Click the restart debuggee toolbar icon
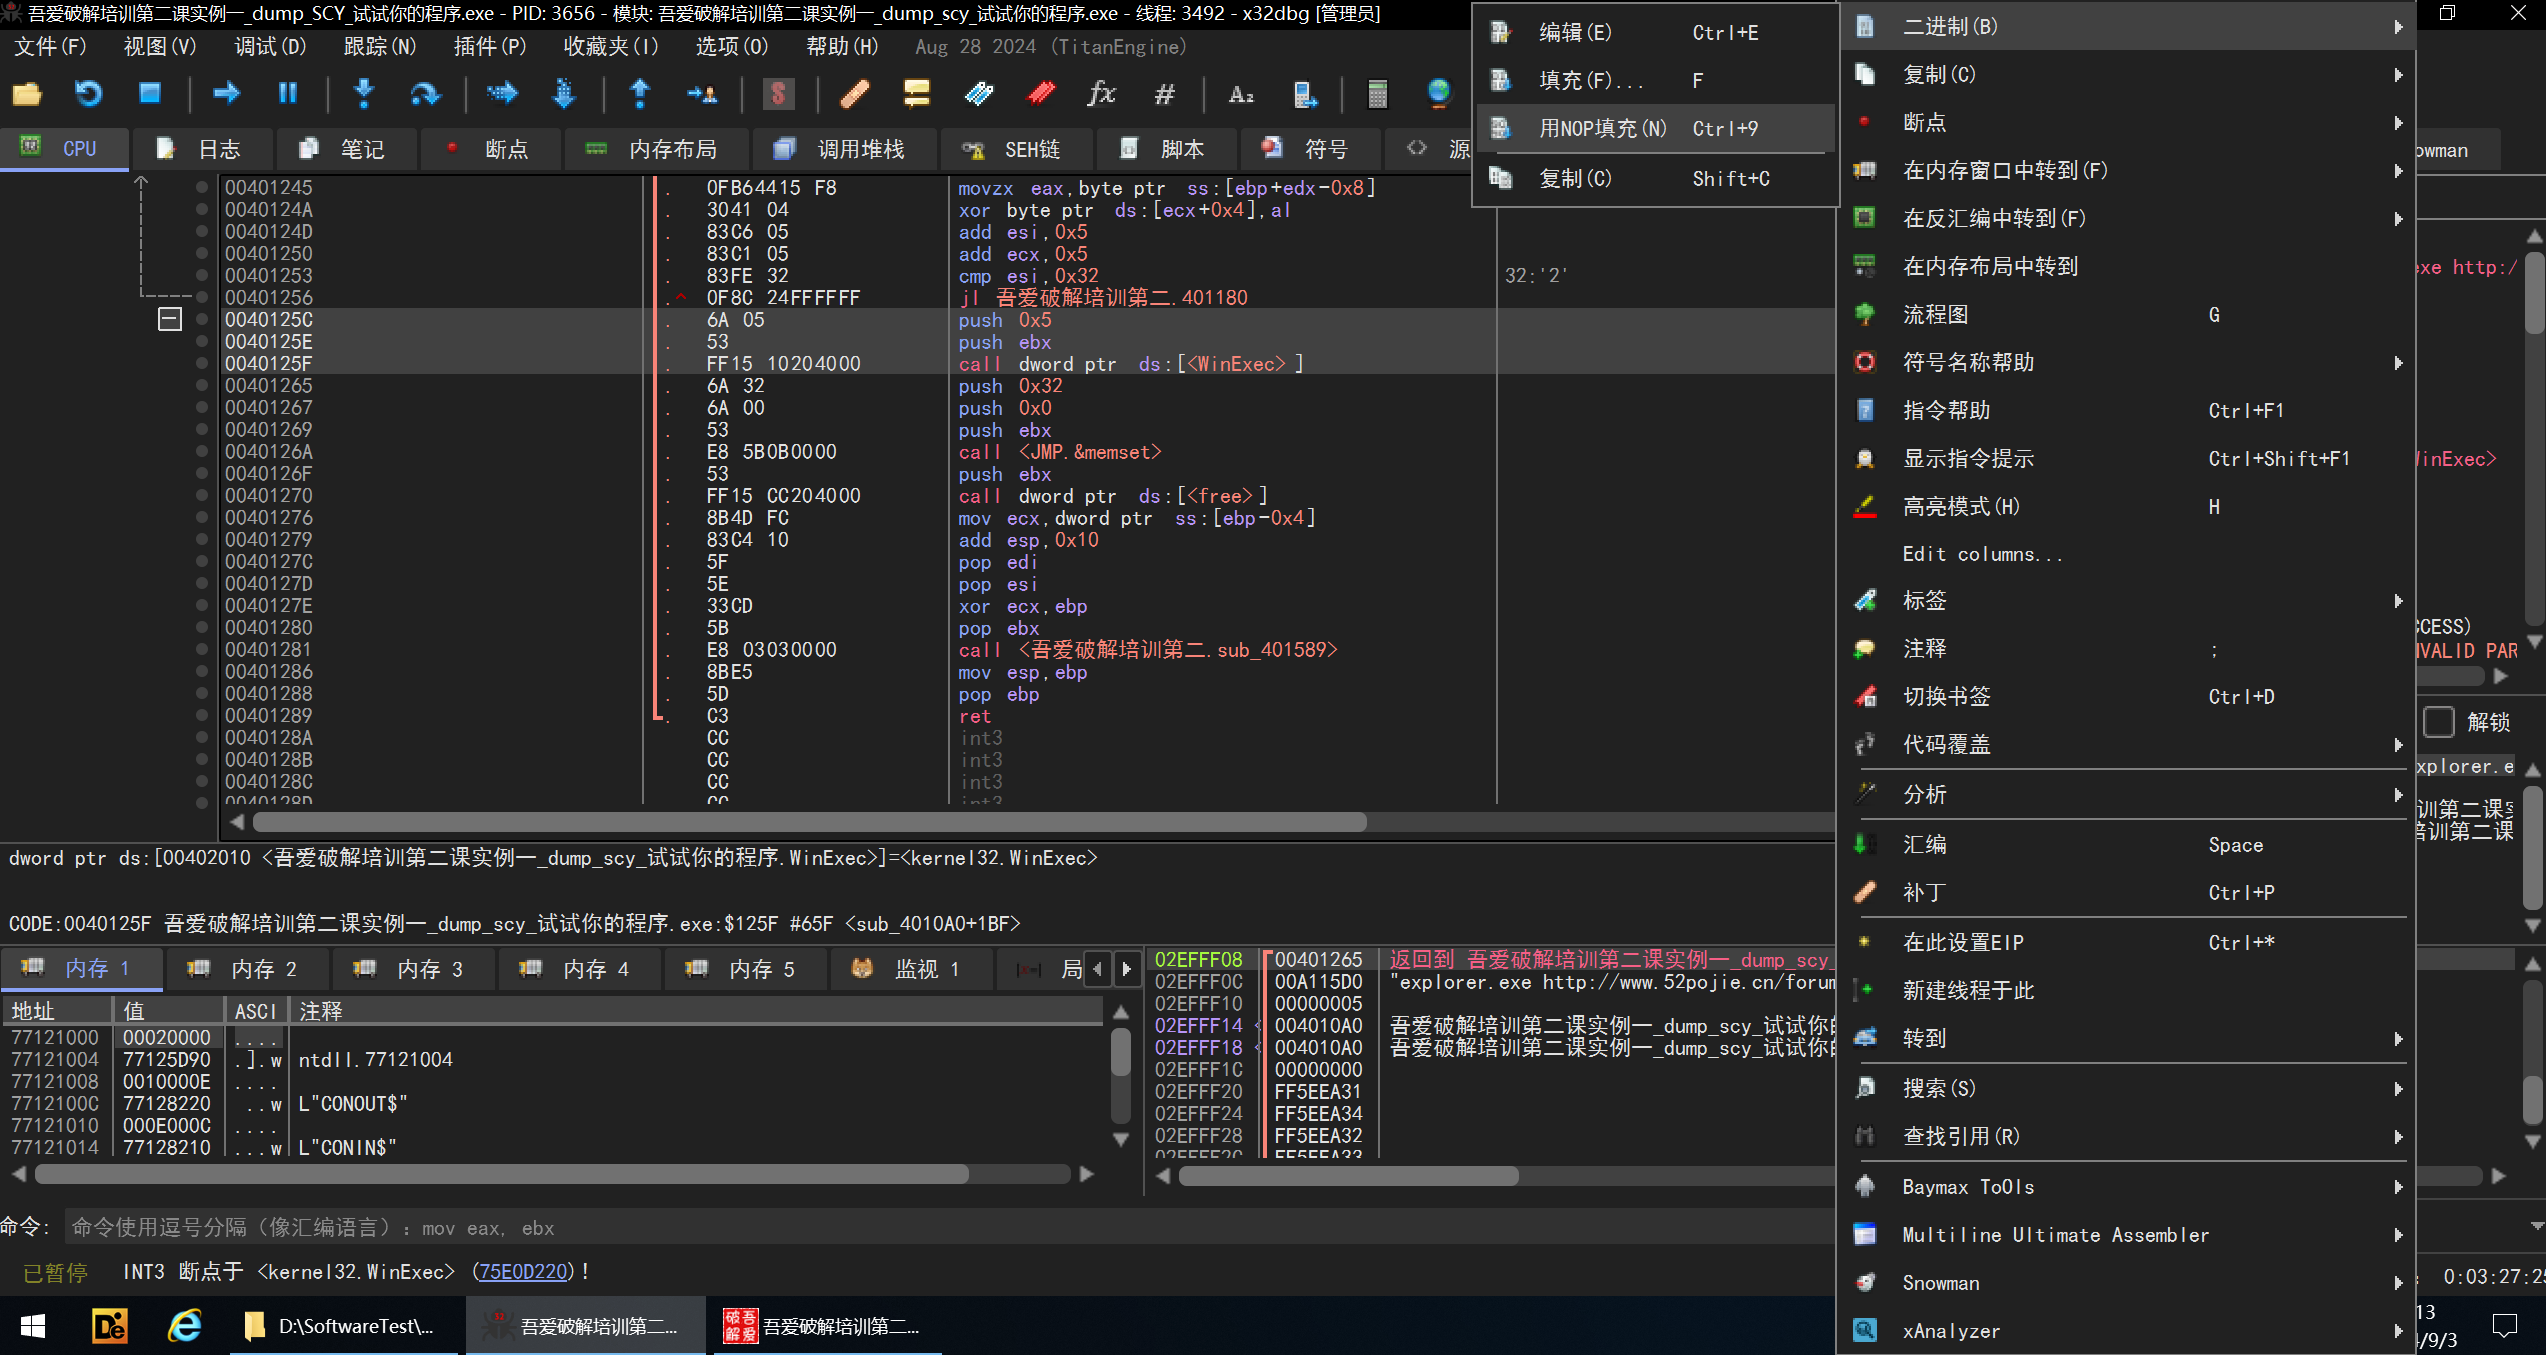Viewport: 2546px width, 1355px height. (89, 94)
